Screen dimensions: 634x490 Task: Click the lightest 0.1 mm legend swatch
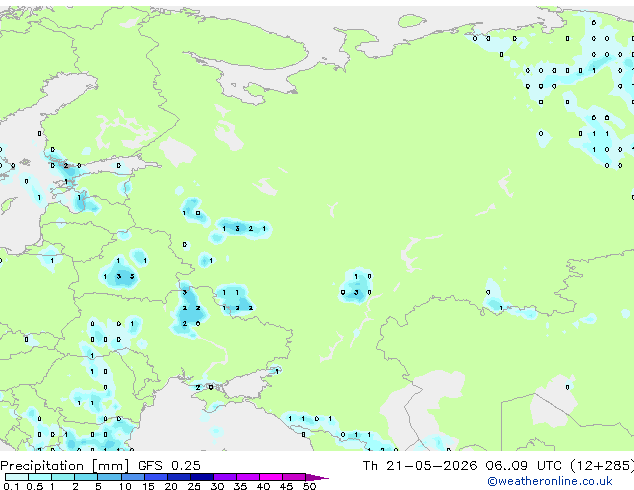(x=17, y=477)
